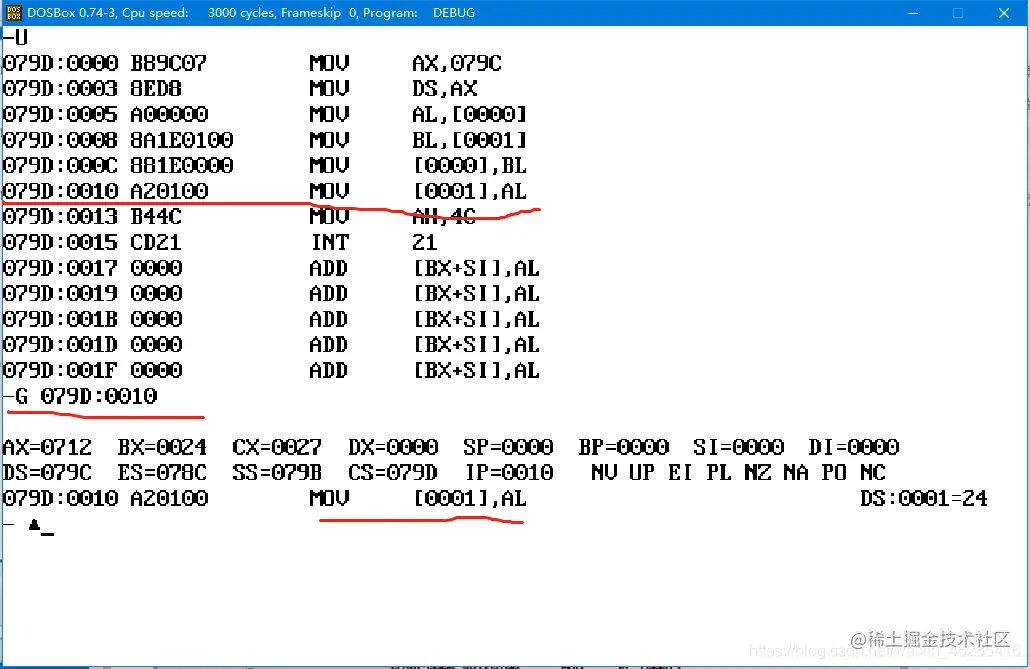Click the ADD line at 079D:0017
This screenshot has width=1030, height=669.
tap(271, 267)
